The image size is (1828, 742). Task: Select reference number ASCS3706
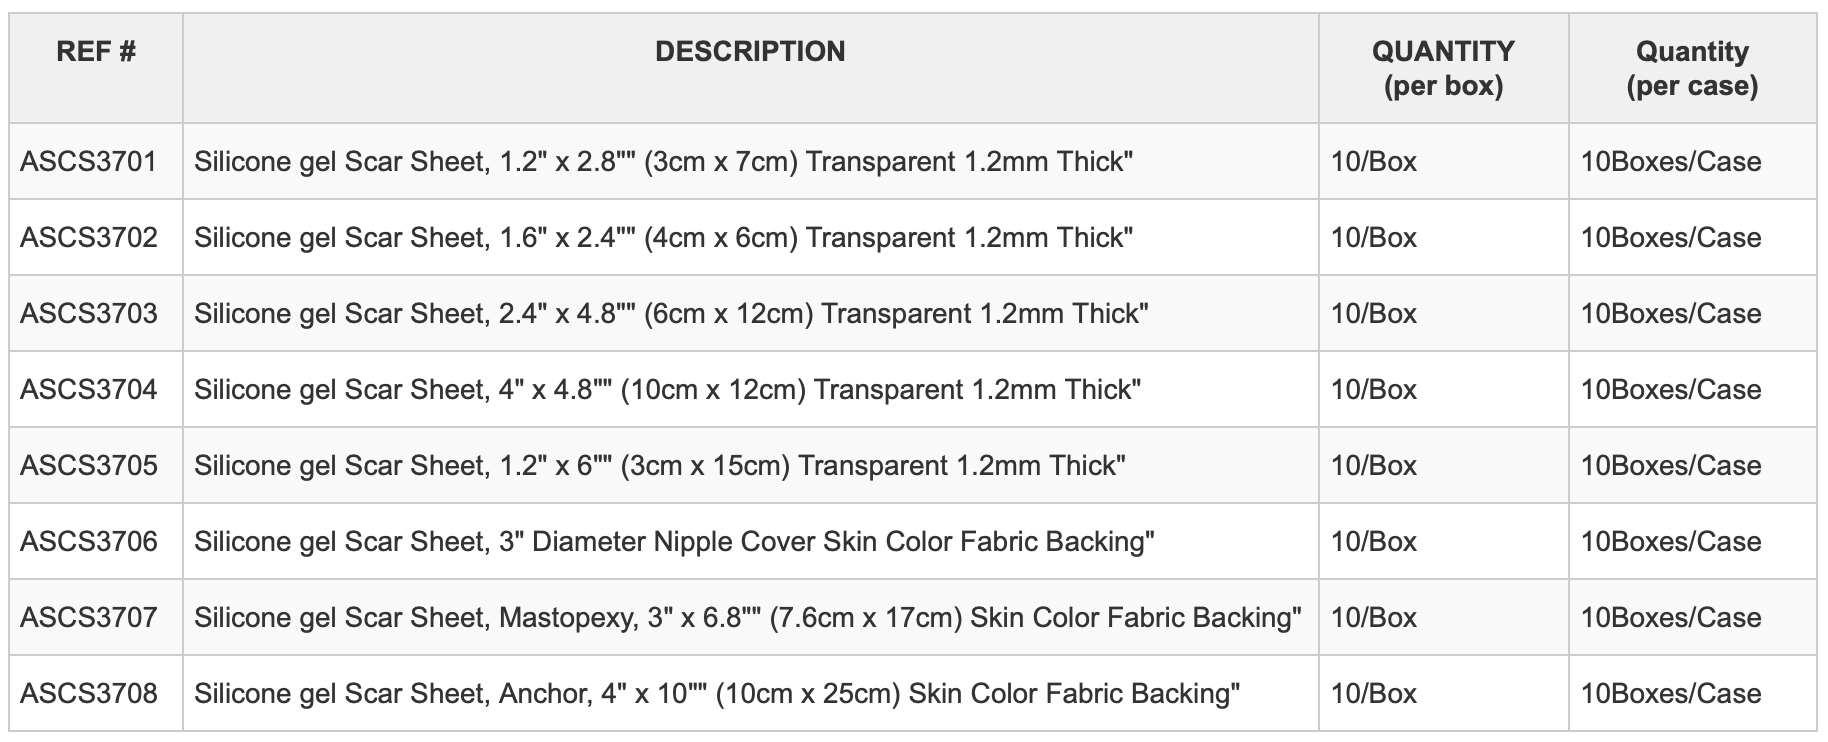[x=89, y=542]
